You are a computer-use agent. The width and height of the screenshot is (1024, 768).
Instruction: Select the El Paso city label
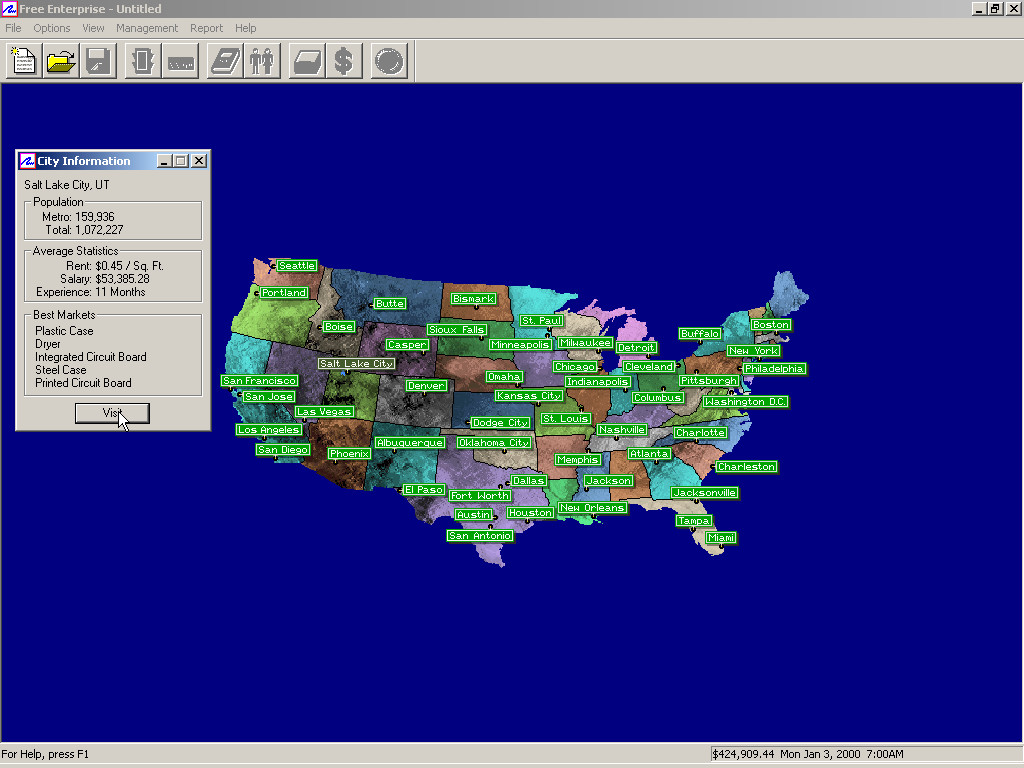(x=424, y=490)
